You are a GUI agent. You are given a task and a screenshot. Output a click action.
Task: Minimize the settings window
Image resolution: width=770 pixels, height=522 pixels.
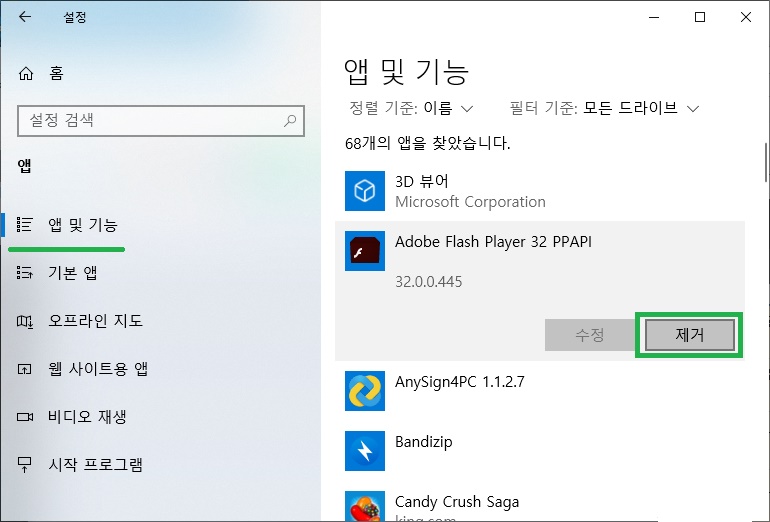click(x=654, y=17)
